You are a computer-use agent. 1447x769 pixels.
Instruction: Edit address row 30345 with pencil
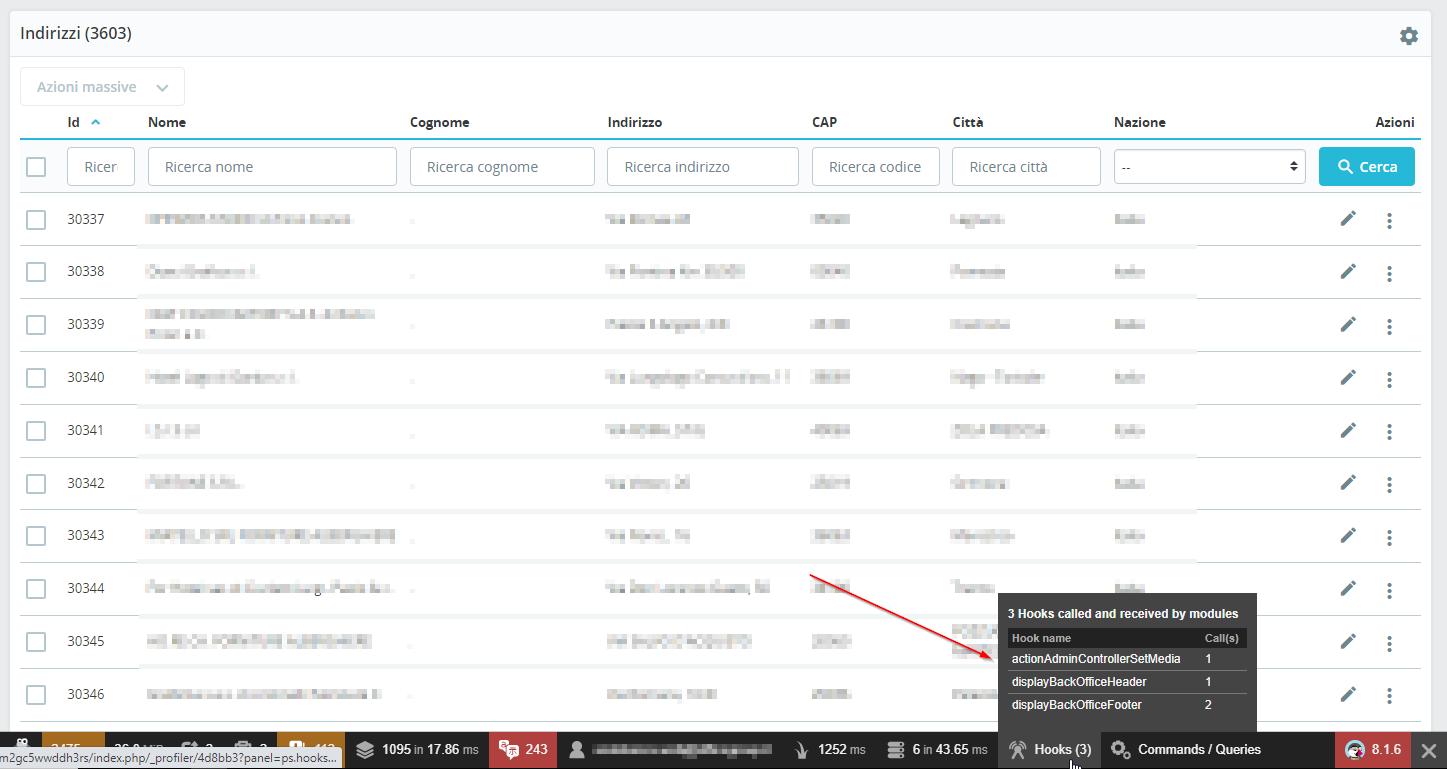[x=1348, y=641]
